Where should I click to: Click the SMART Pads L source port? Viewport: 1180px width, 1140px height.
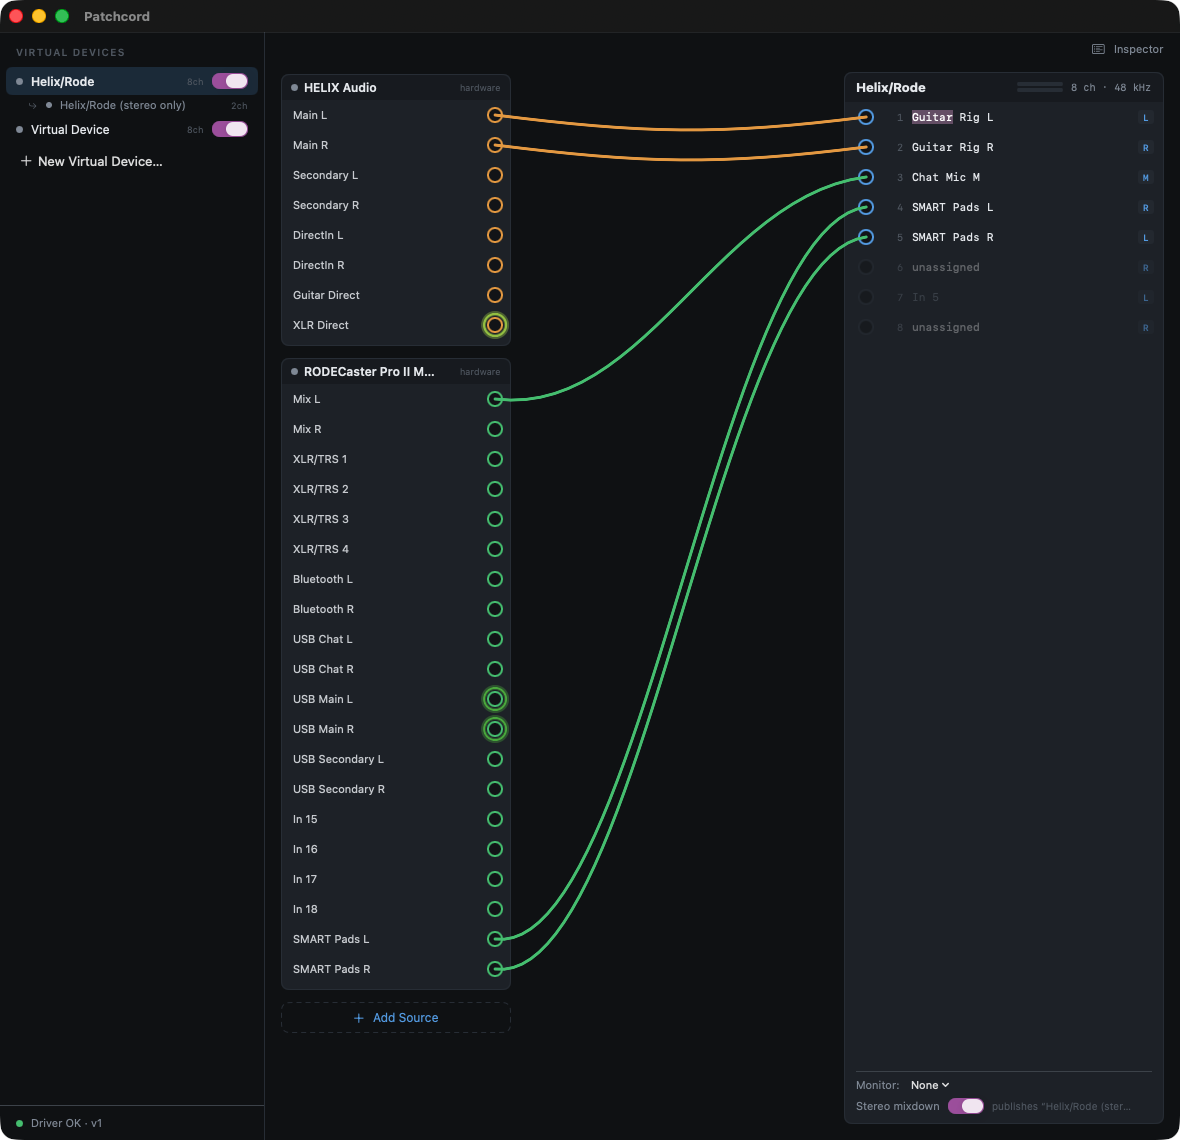point(494,939)
